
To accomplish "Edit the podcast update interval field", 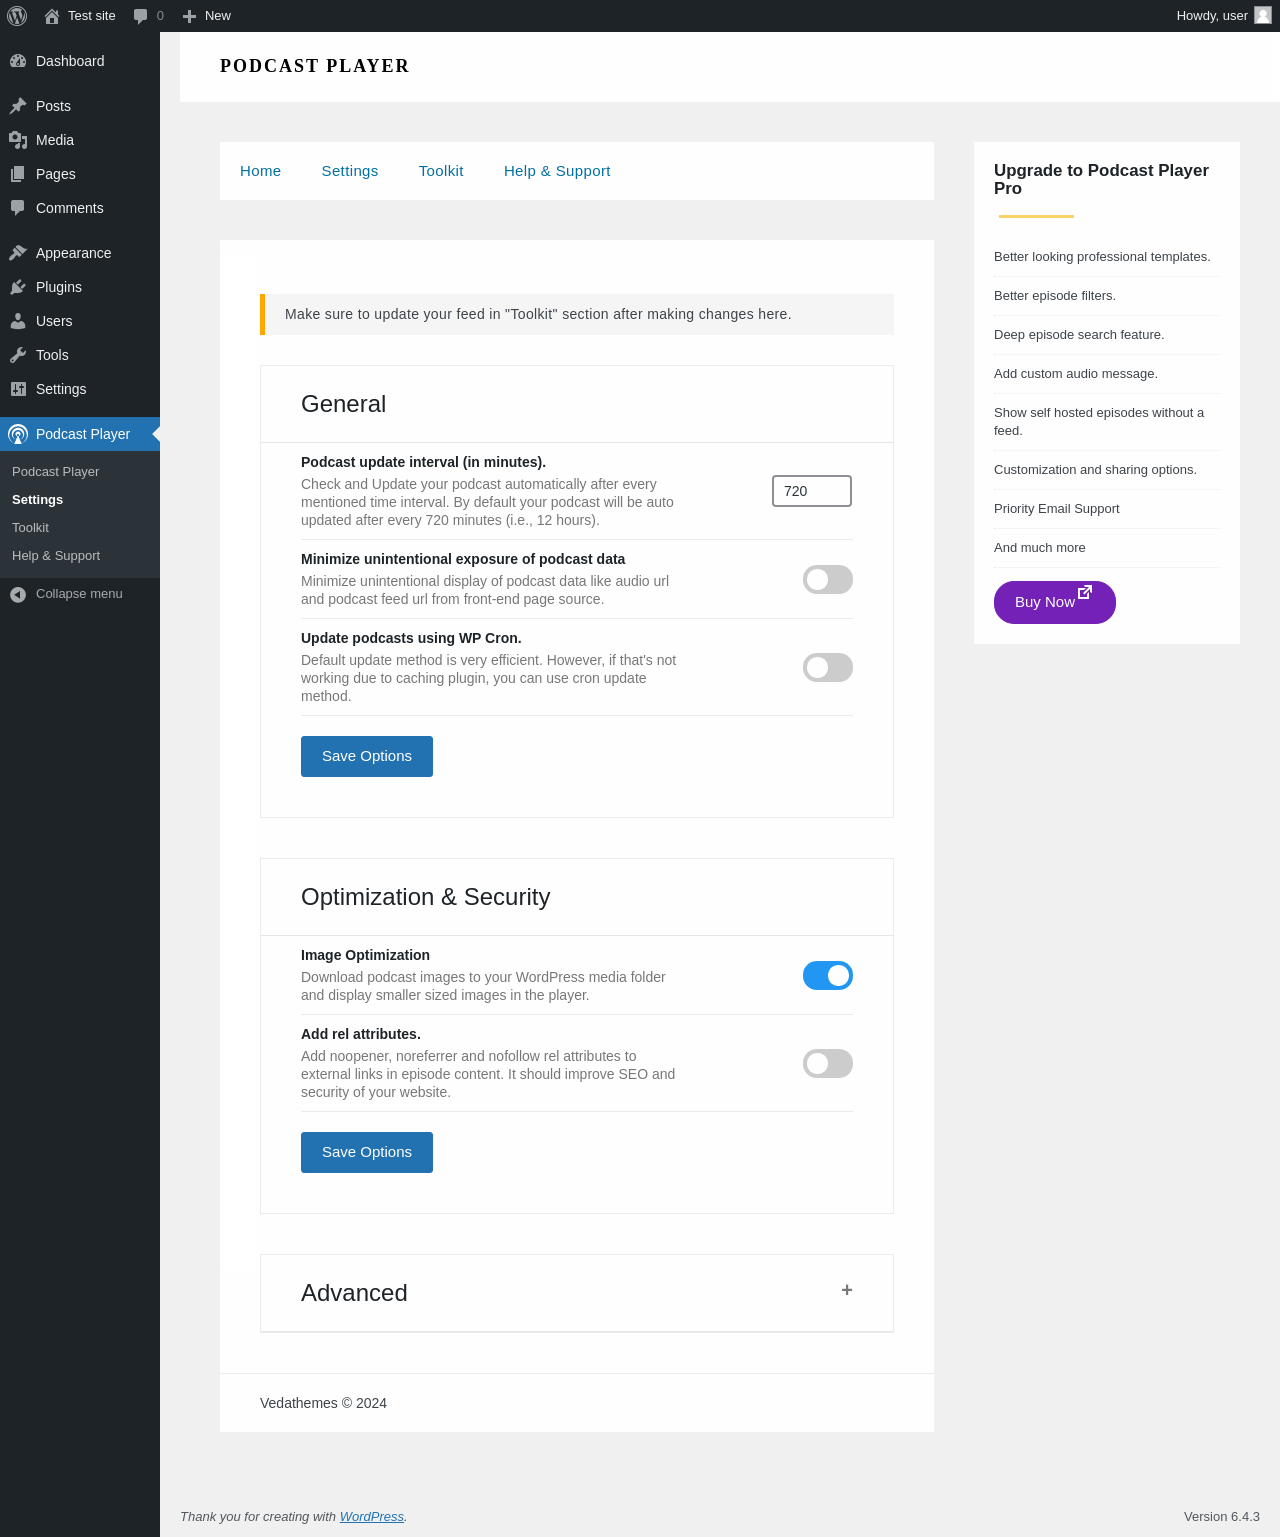I will coord(811,491).
